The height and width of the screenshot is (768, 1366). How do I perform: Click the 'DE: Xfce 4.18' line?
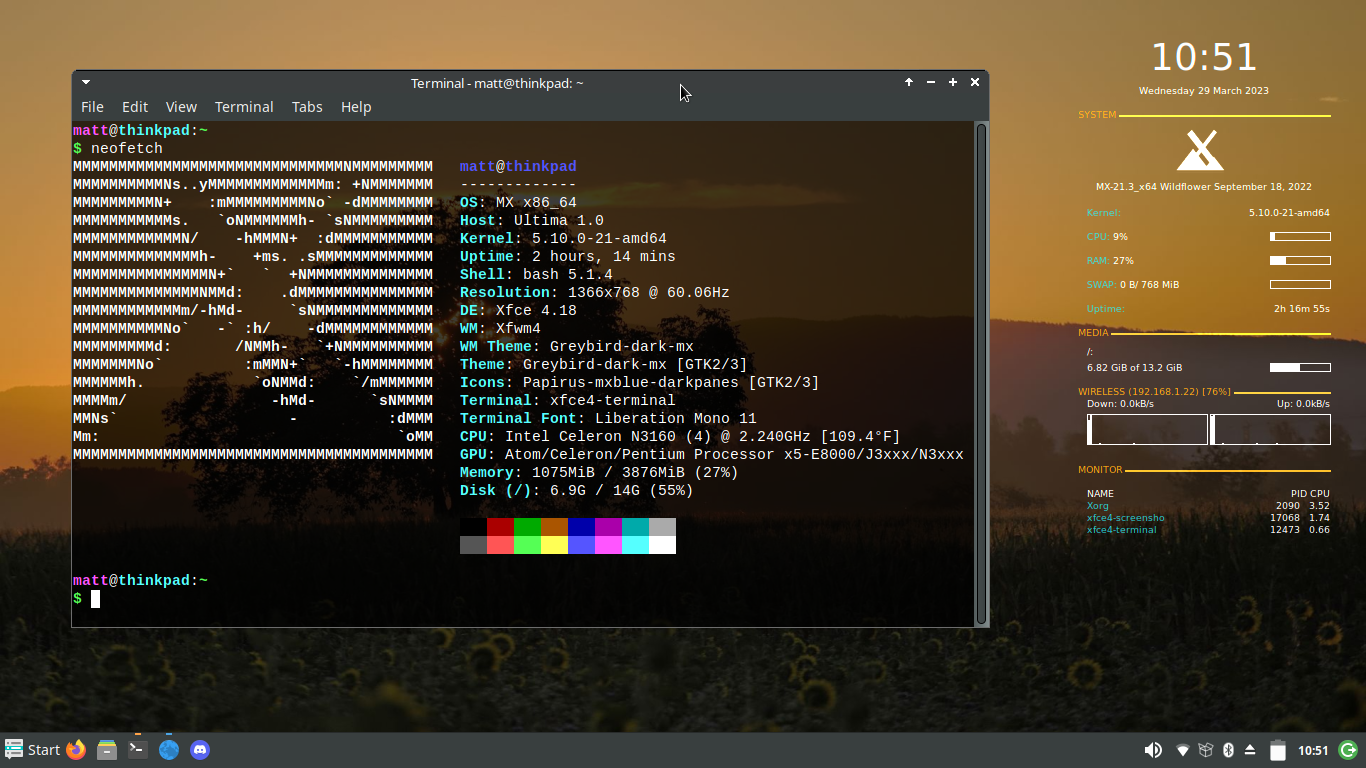pos(518,311)
